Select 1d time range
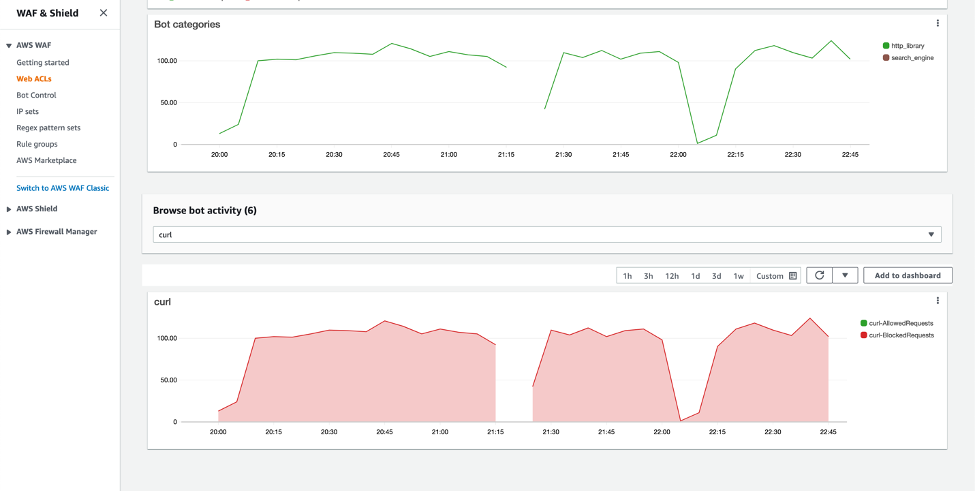 [695, 275]
